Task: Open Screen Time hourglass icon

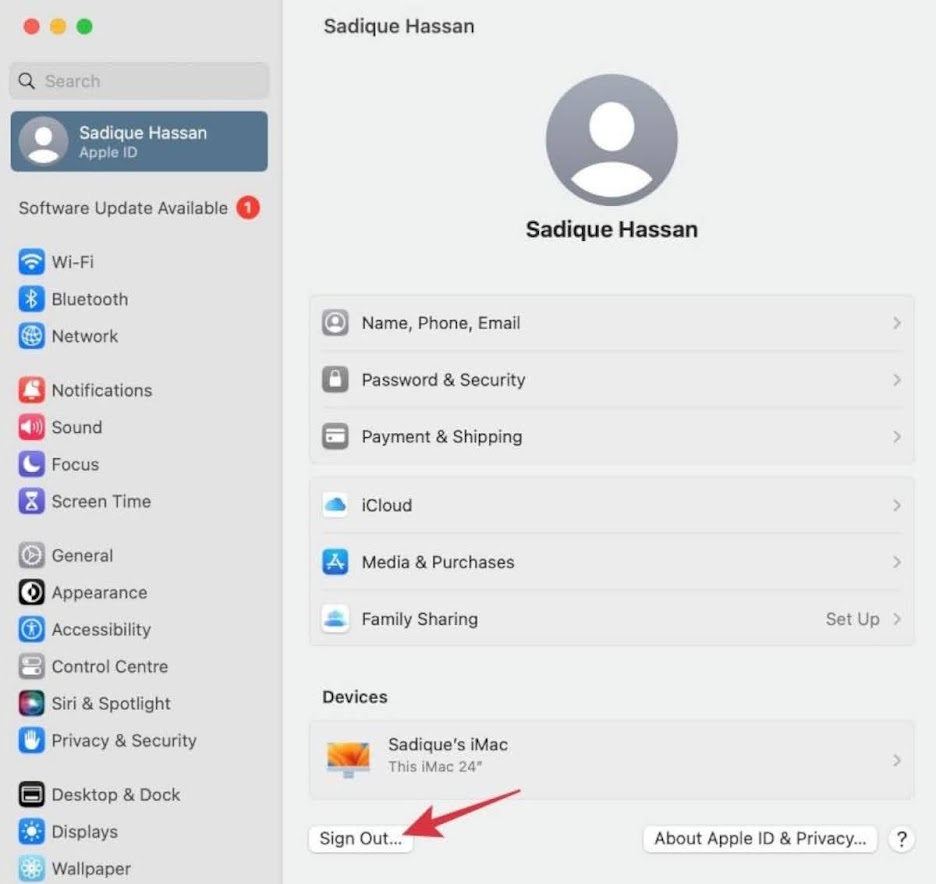Action: pyautogui.click(x=31, y=501)
